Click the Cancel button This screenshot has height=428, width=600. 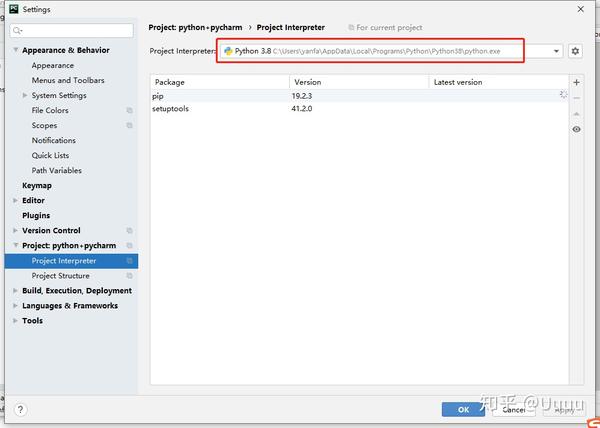514,409
